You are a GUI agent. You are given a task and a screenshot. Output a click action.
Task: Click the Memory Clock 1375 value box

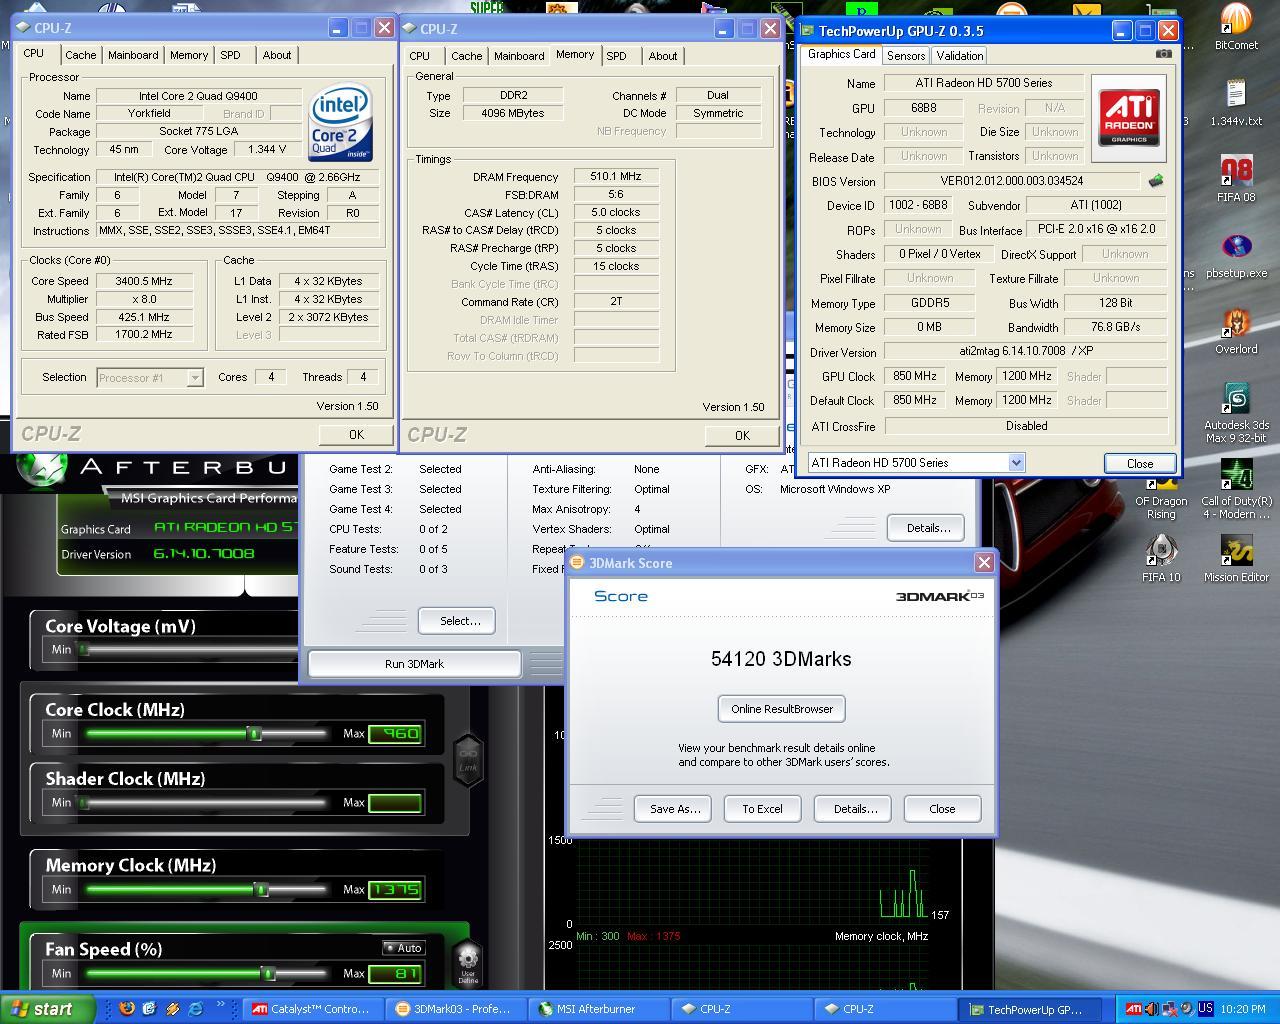(395, 889)
